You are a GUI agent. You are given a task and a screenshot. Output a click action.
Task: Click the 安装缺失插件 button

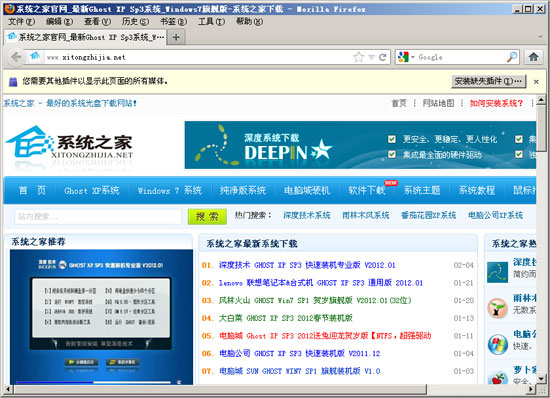(x=489, y=81)
